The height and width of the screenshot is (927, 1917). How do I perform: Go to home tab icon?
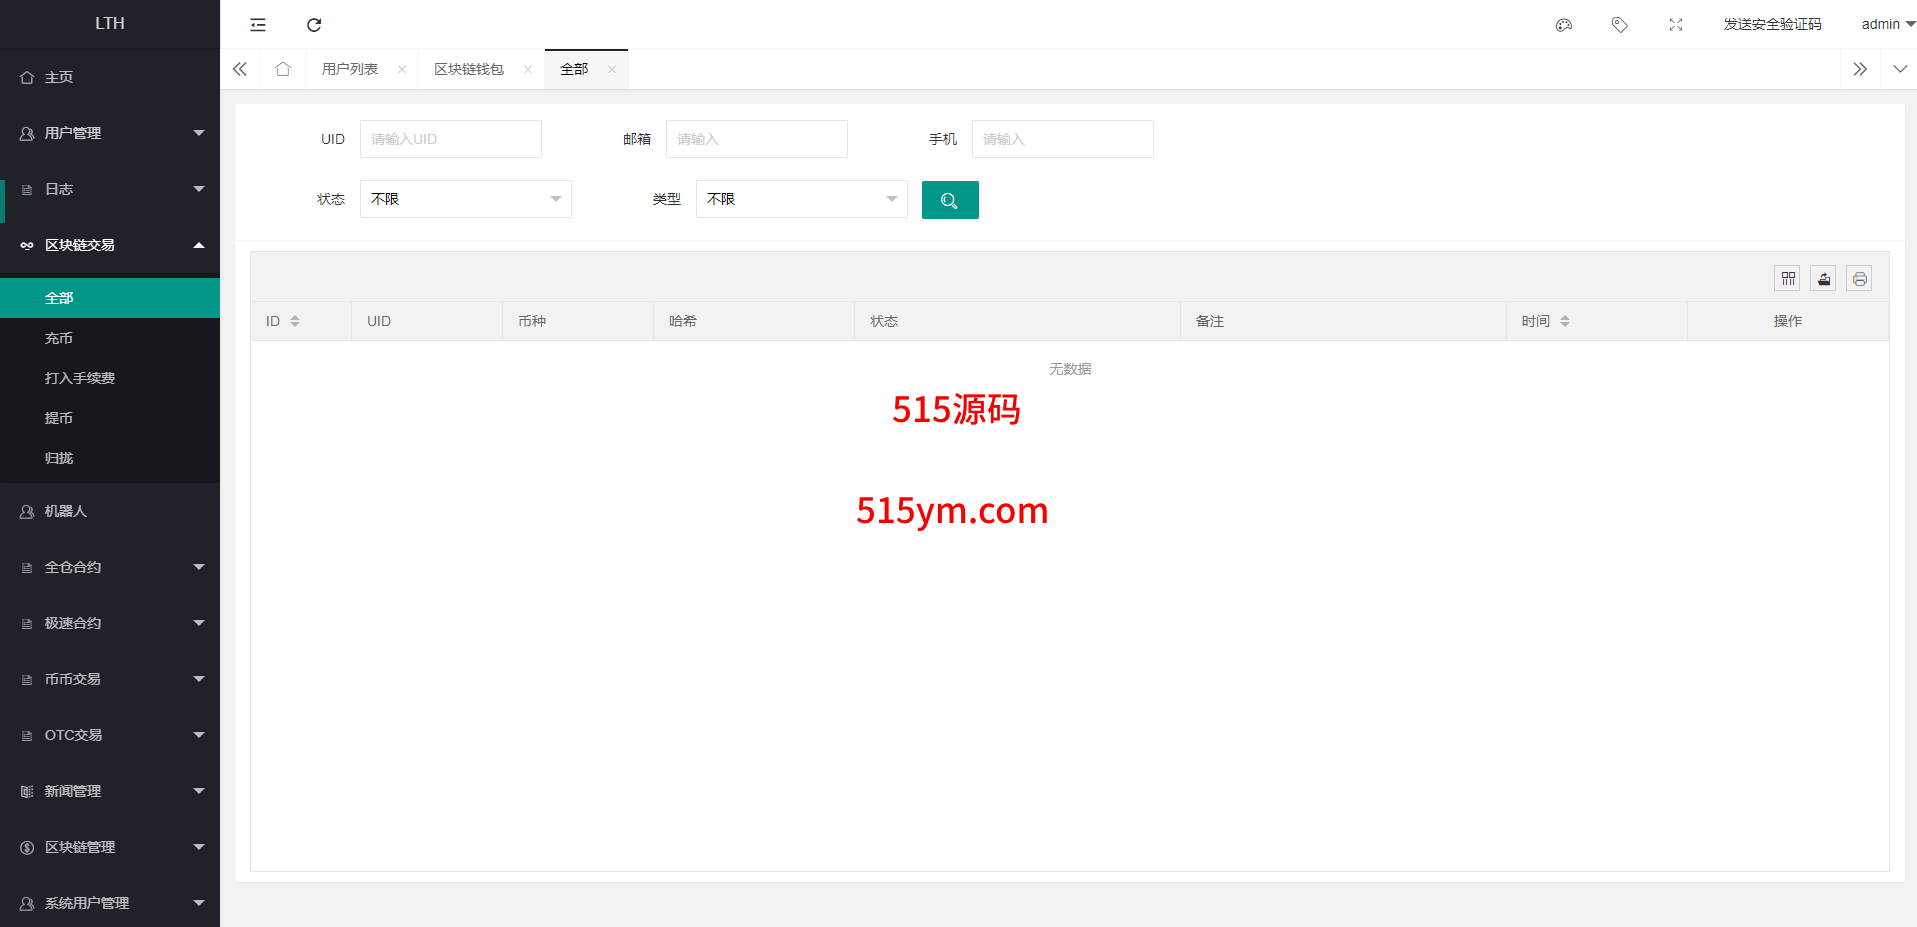[283, 69]
